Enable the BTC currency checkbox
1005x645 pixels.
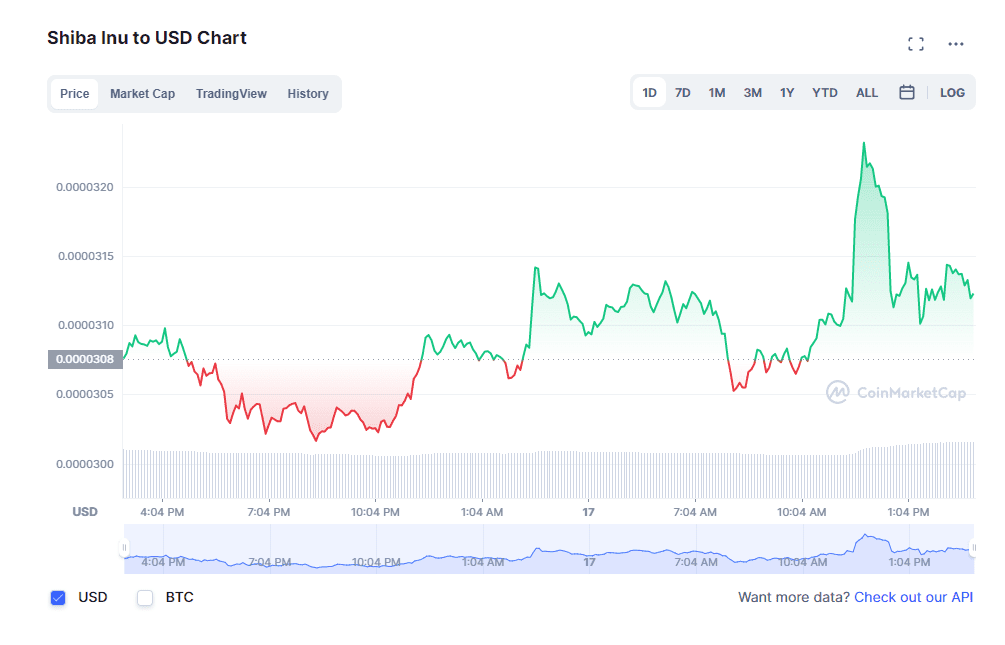(145, 598)
